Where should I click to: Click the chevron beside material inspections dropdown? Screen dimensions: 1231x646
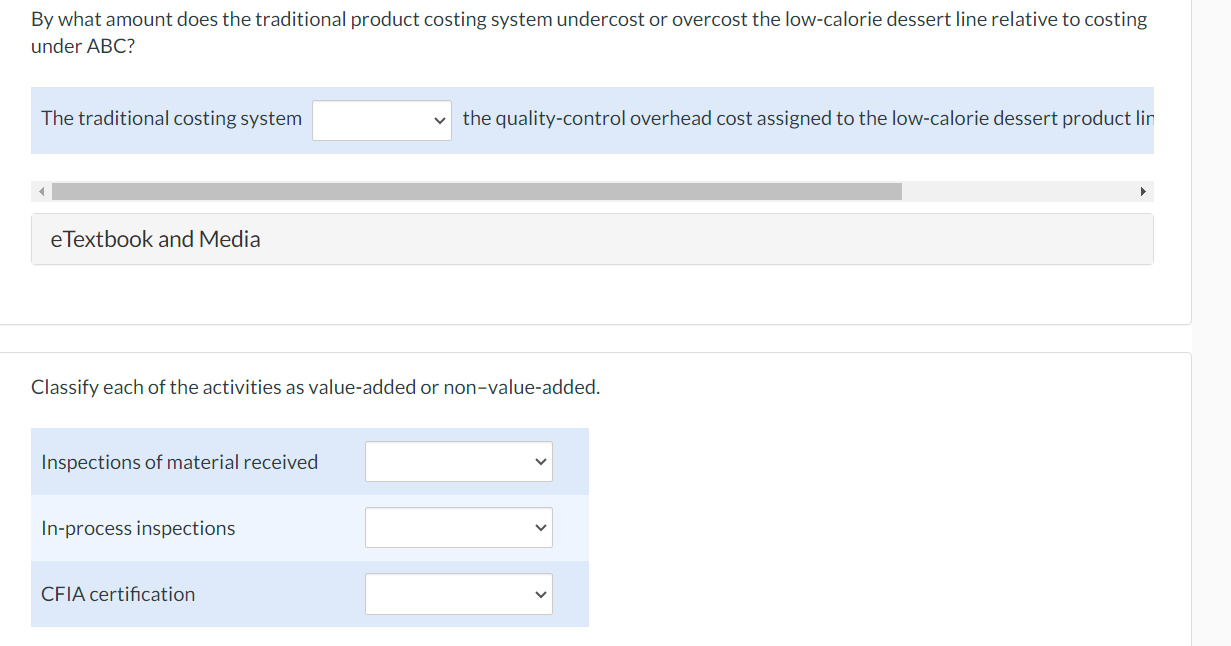click(x=540, y=461)
